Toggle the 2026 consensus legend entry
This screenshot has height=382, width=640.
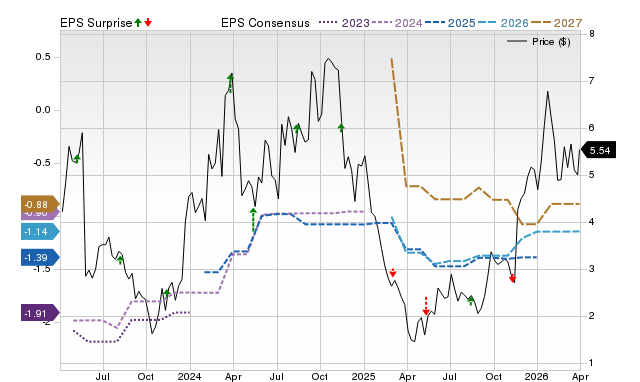[503, 23]
